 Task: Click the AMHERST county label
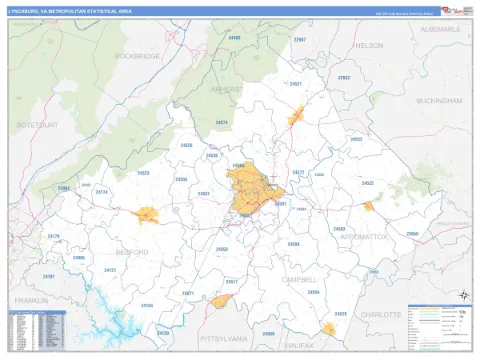227,89
